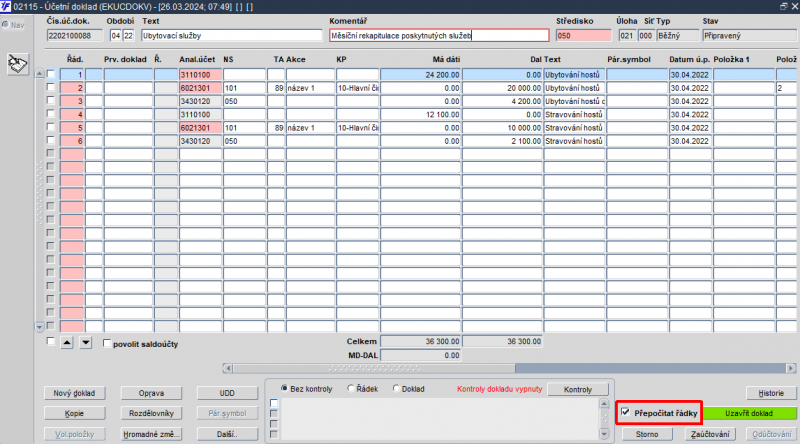Click the grid scroll down arrow
Viewport: 800px width, 444px height.
39,327
